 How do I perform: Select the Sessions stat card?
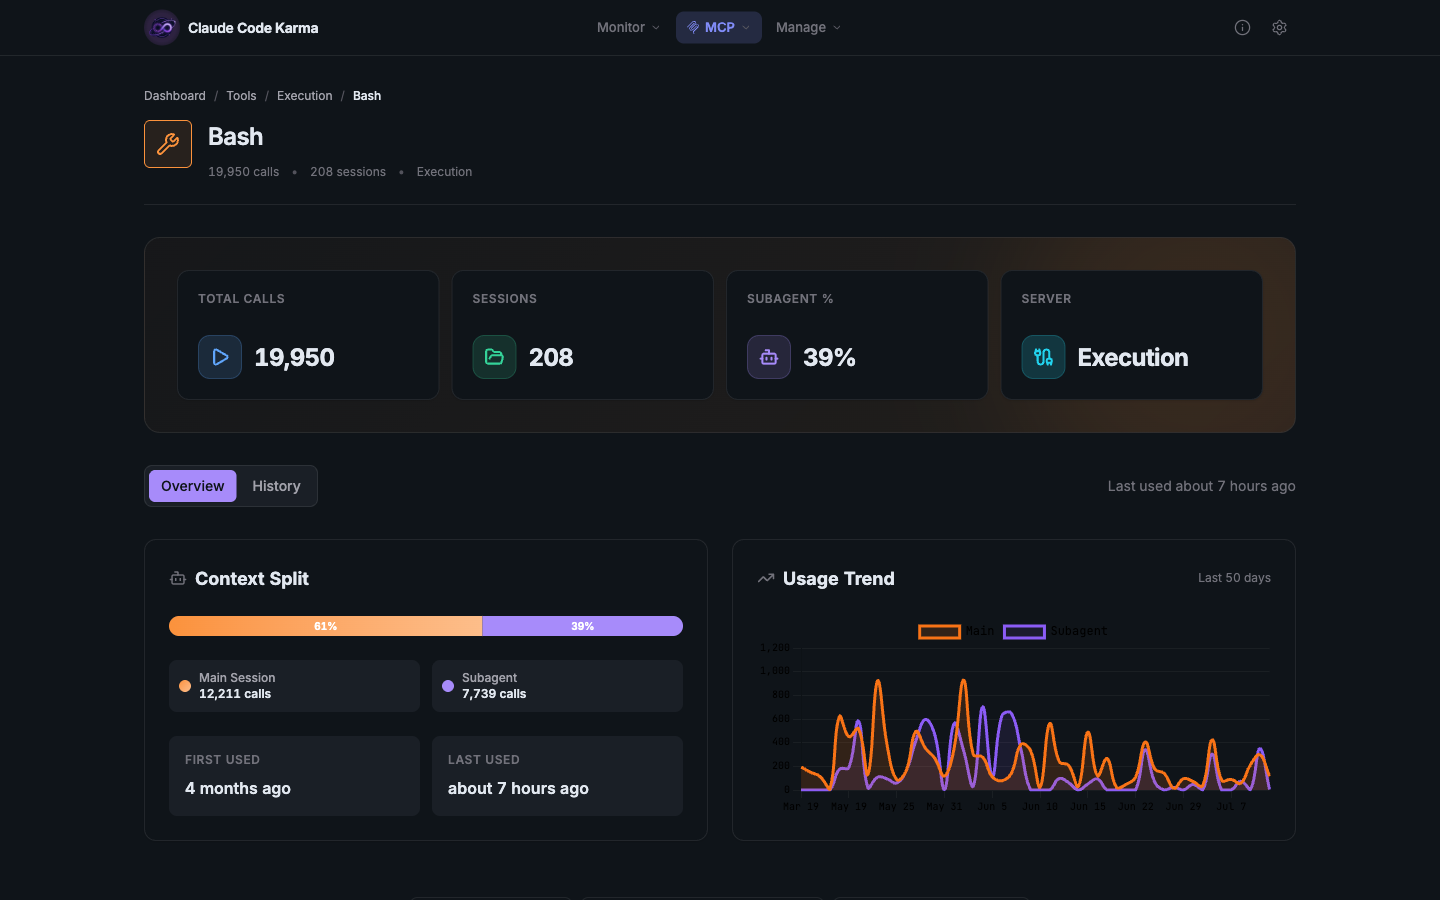583,335
